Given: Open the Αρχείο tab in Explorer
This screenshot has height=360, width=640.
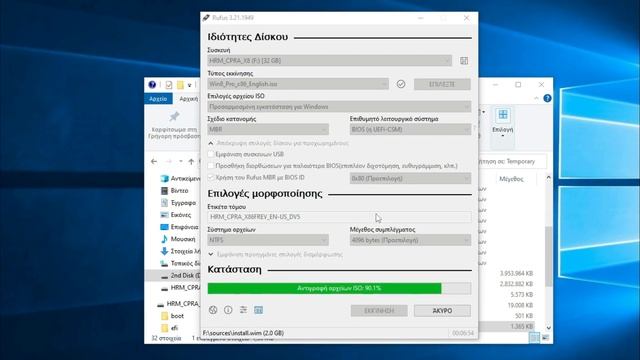Looking at the screenshot, I should click(158, 99).
